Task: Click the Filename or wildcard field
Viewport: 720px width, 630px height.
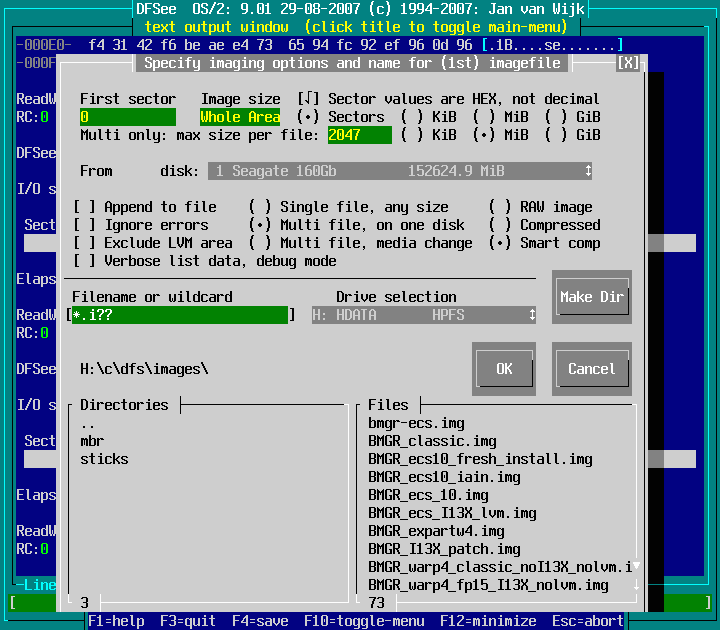Action: (180, 315)
